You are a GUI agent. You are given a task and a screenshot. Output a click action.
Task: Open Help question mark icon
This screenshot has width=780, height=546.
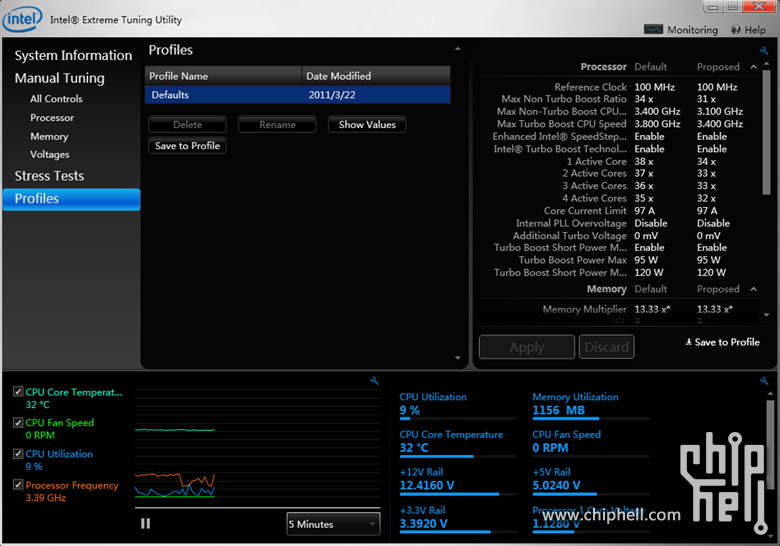click(736, 30)
